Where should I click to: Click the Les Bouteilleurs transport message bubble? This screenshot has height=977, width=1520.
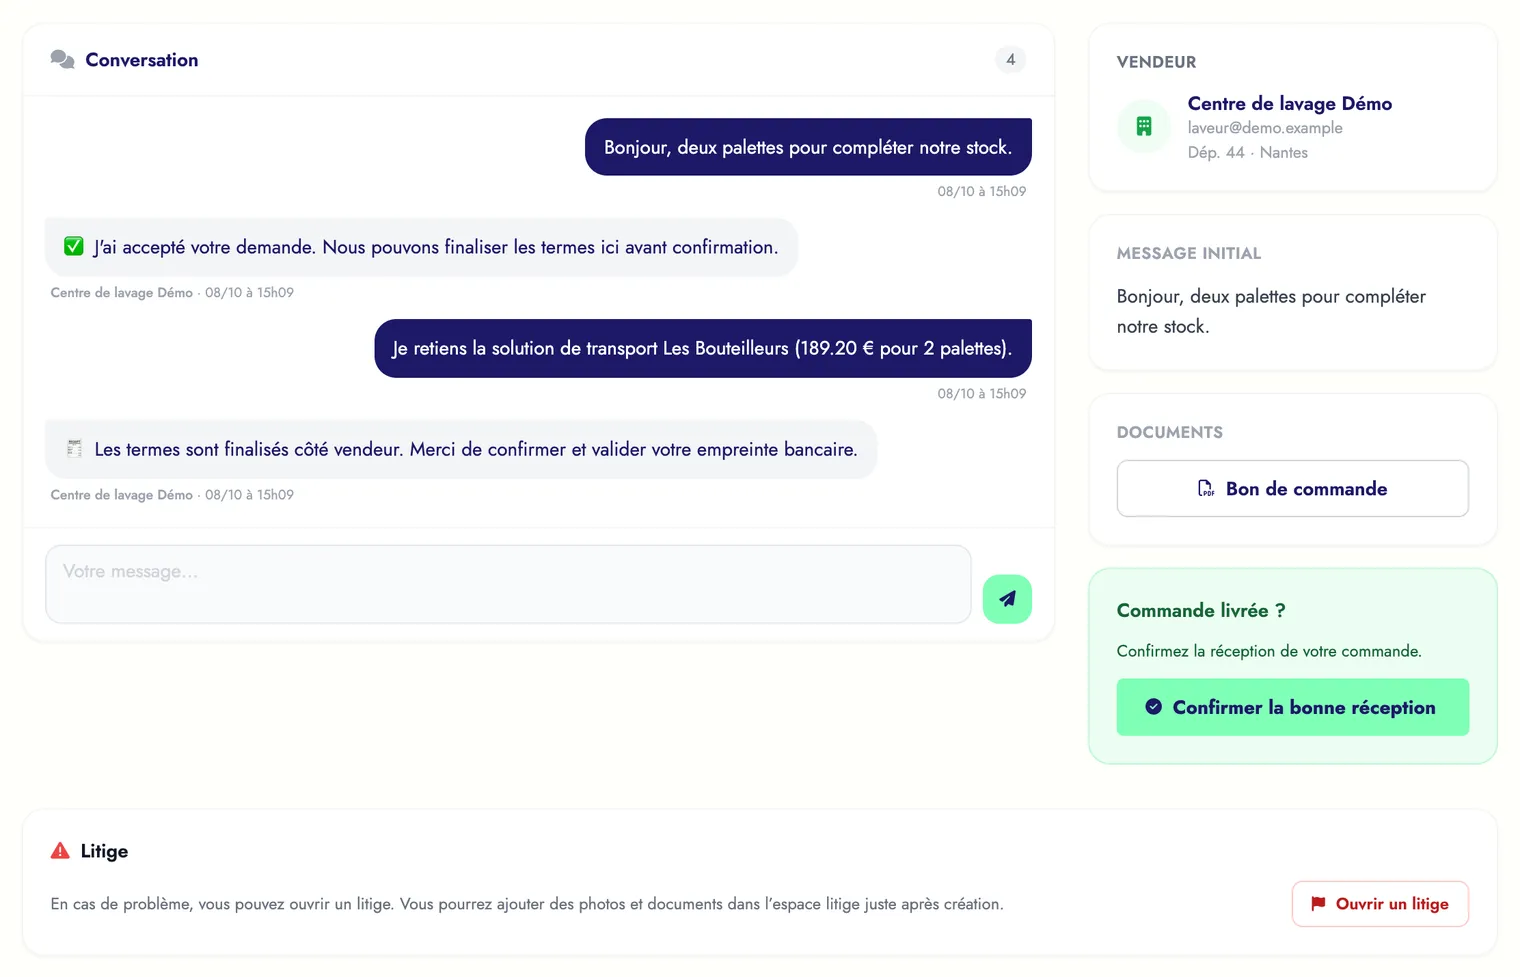click(x=703, y=348)
